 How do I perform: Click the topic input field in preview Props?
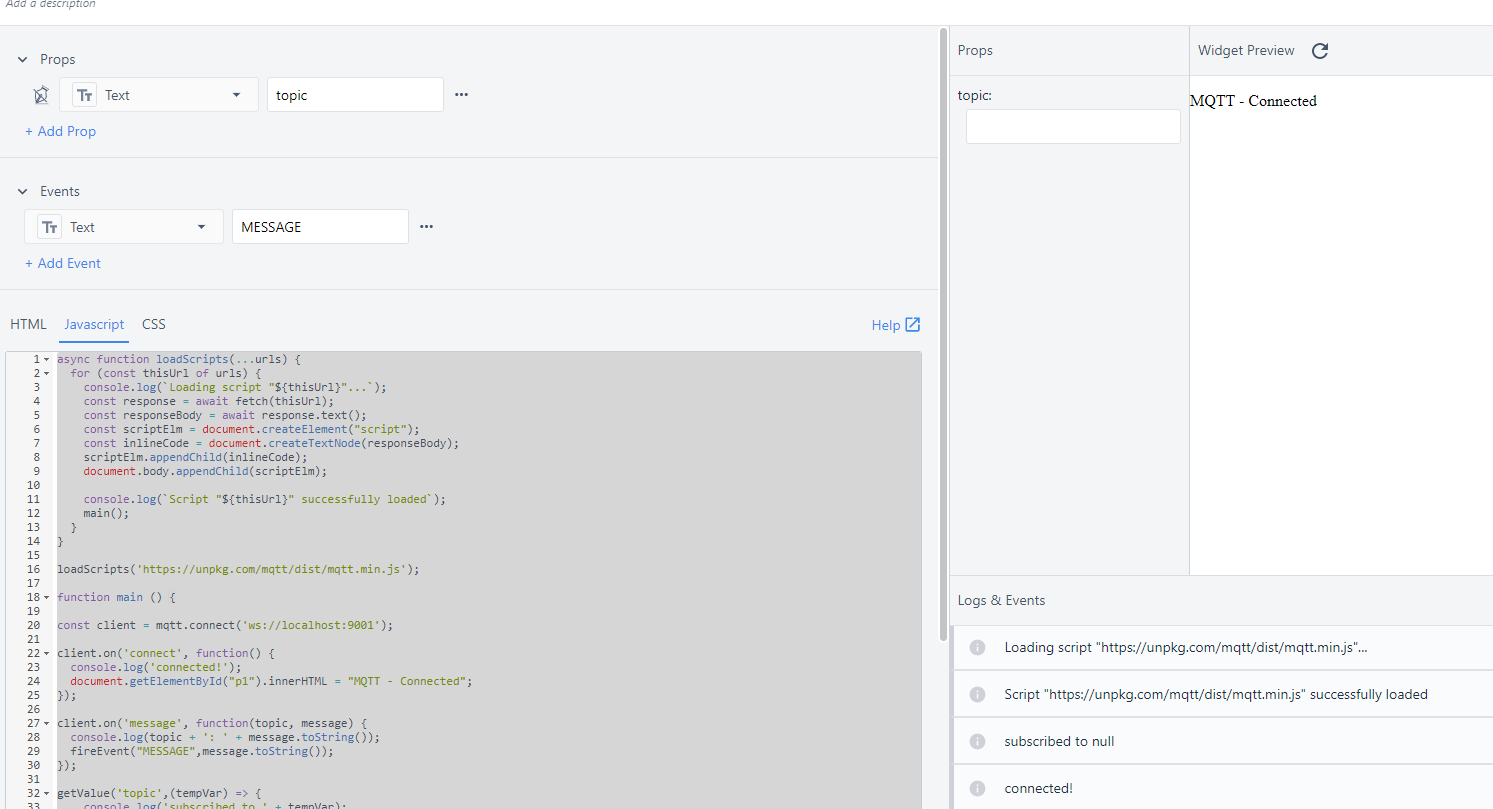coord(1073,127)
